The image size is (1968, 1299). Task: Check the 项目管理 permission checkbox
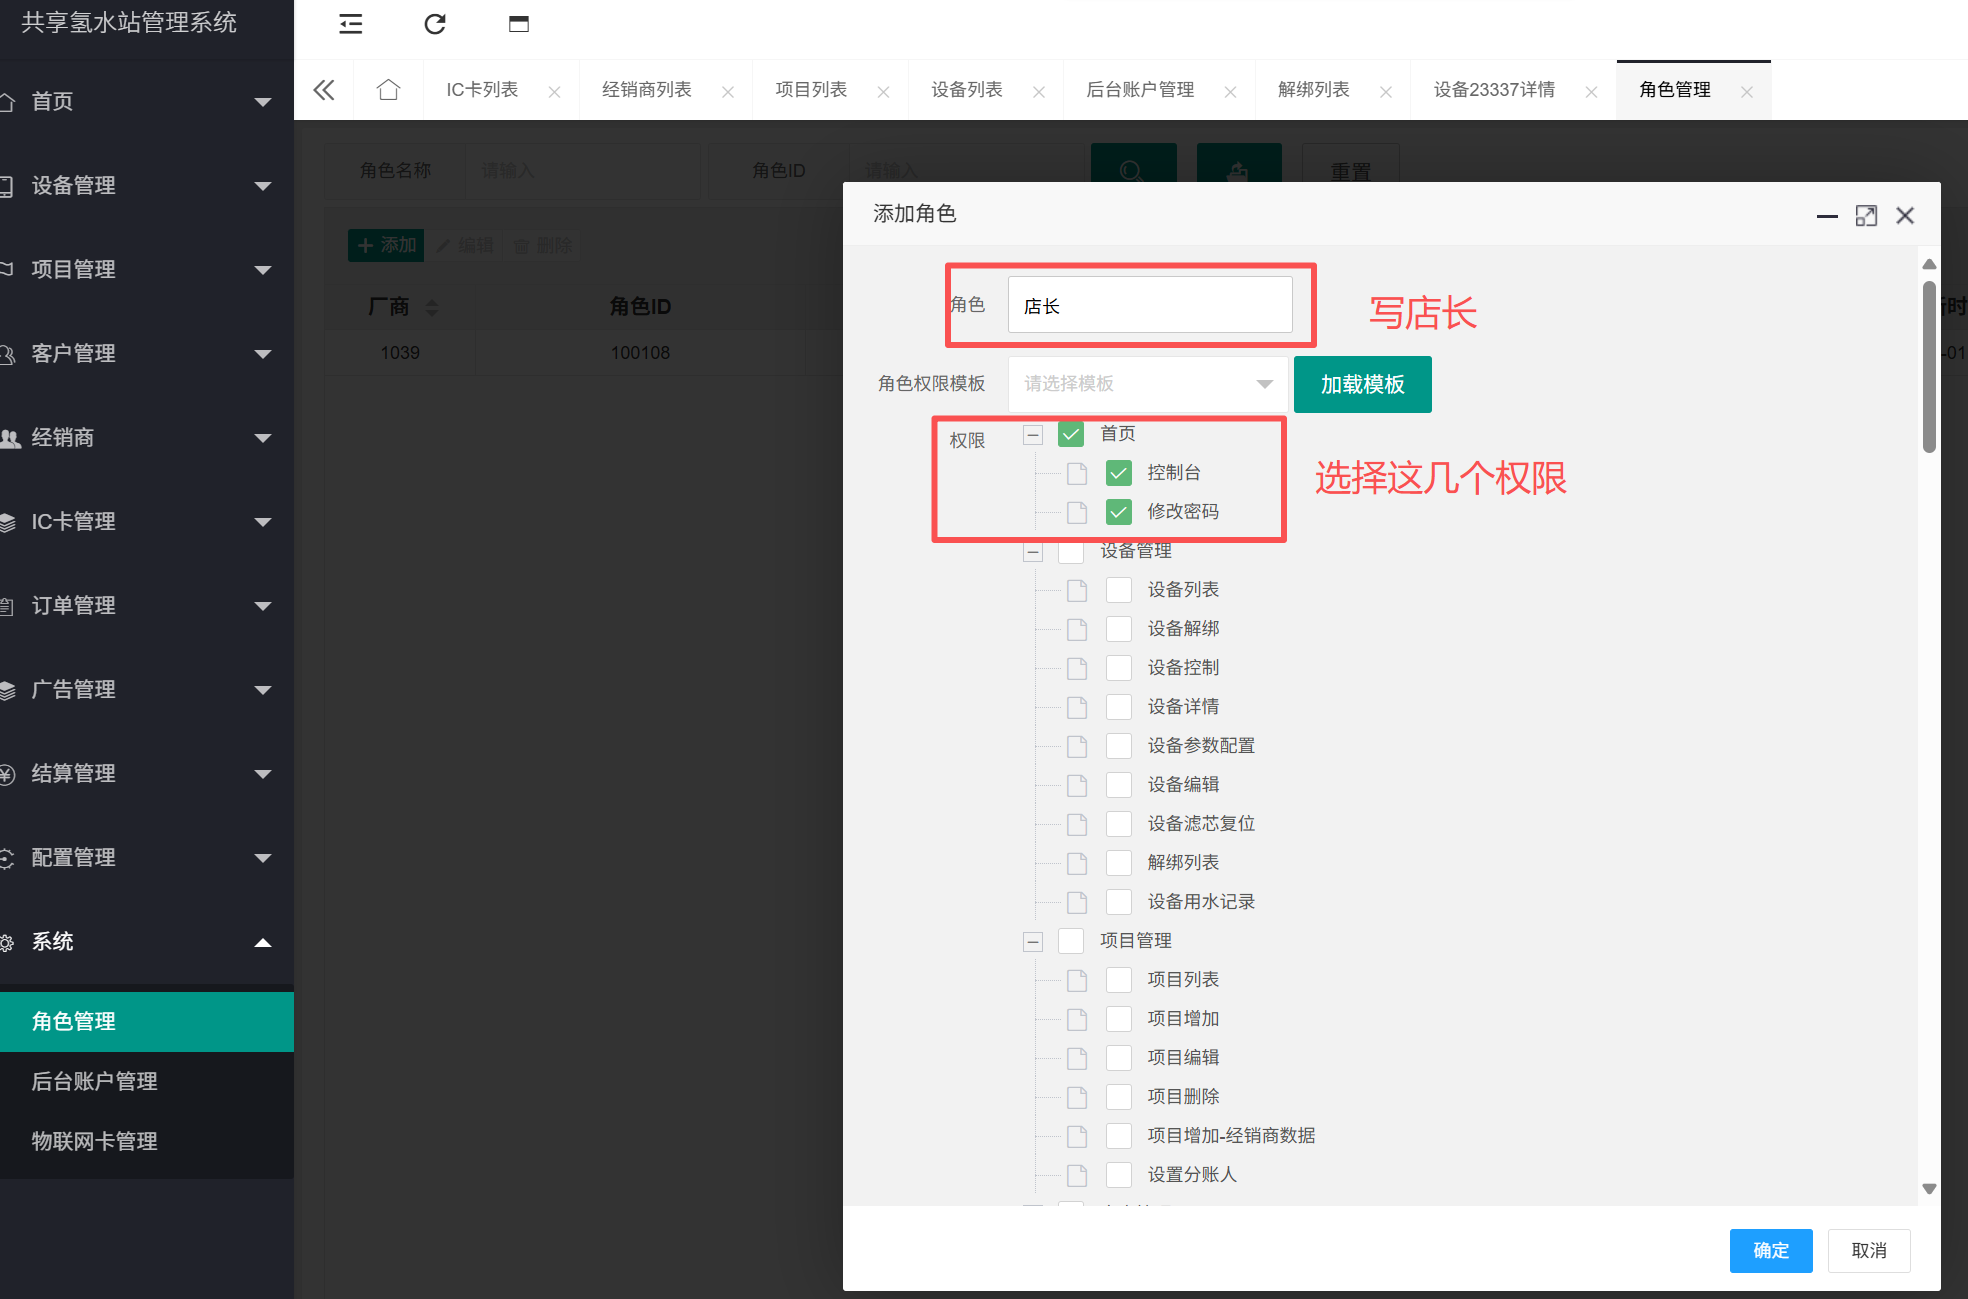click(x=1071, y=941)
